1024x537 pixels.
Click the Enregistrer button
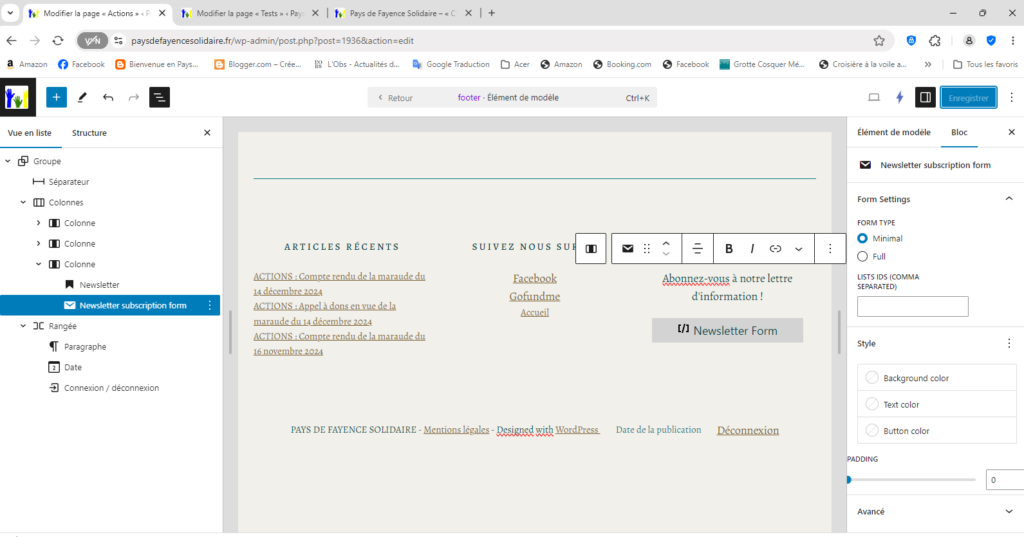[x=968, y=98]
